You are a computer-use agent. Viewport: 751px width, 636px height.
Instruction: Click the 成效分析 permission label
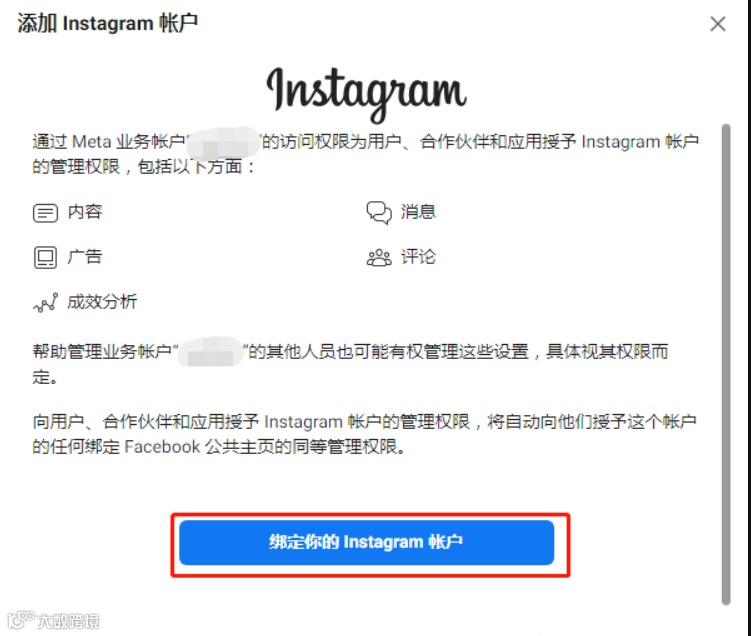click(102, 302)
